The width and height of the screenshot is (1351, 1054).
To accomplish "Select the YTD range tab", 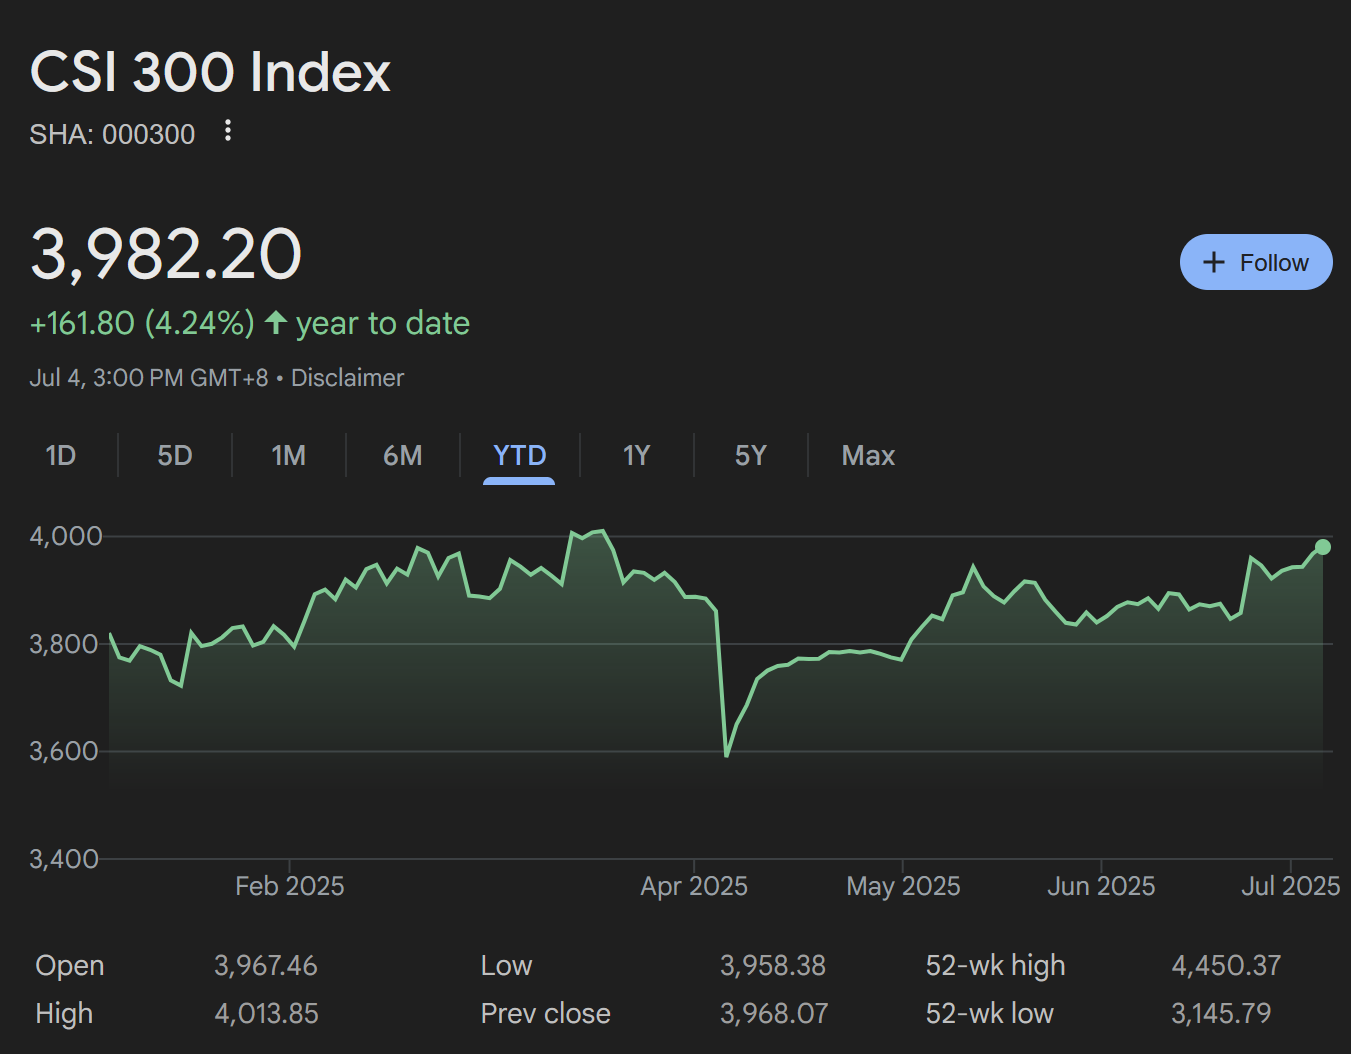I will (519, 456).
